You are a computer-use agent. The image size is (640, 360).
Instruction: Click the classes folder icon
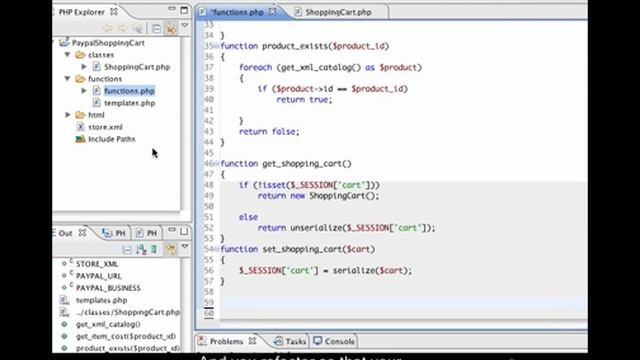pyautogui.click(x=80, y=55)
